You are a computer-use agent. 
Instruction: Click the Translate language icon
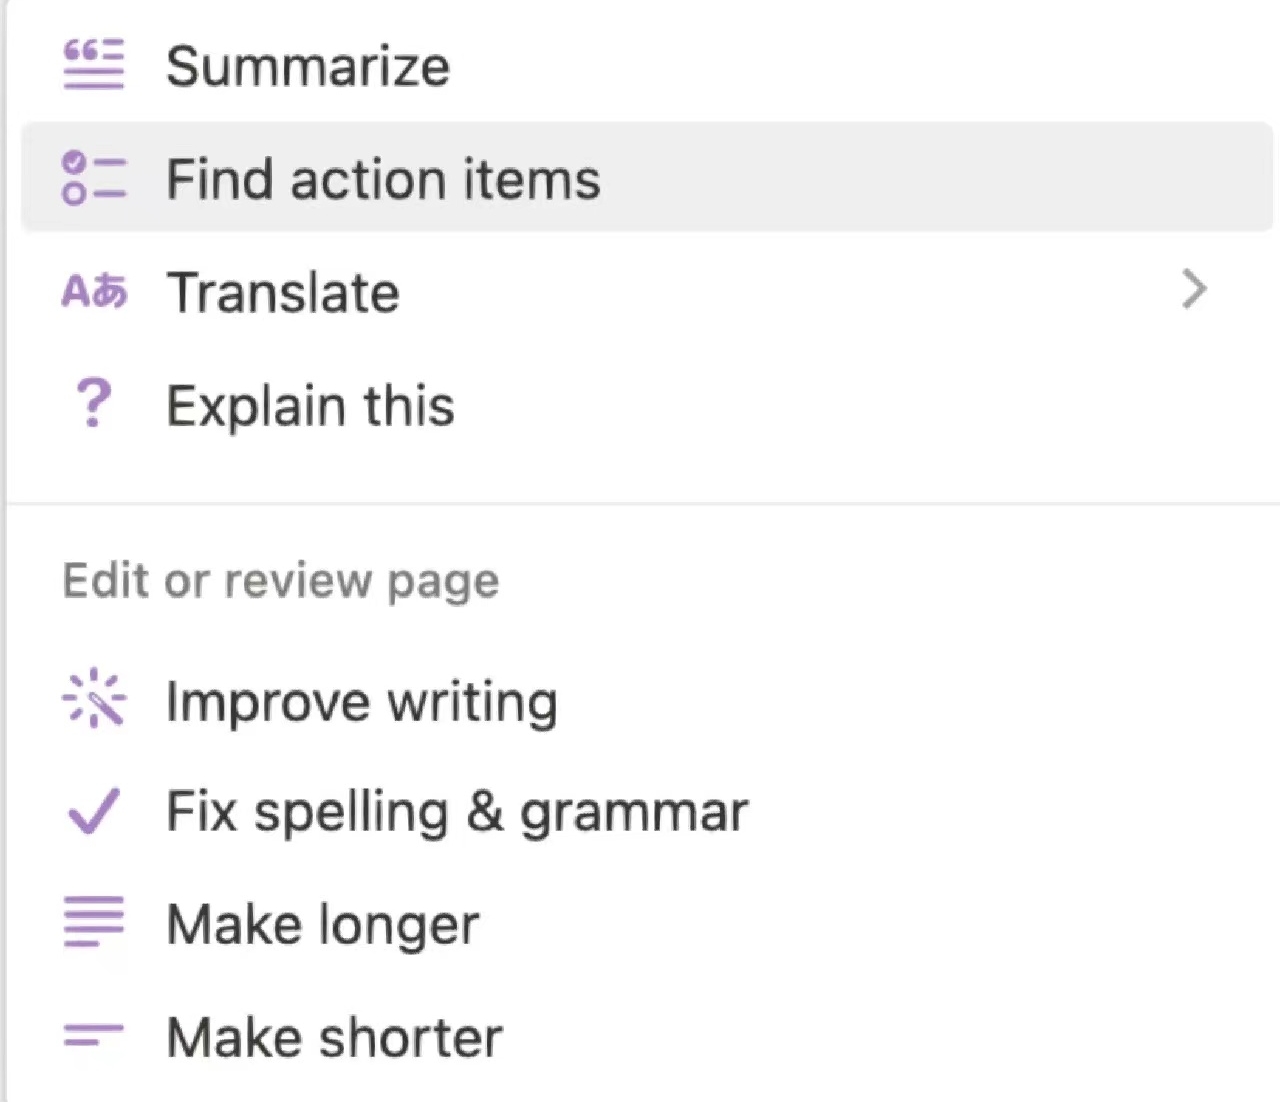tap(94, 292)
